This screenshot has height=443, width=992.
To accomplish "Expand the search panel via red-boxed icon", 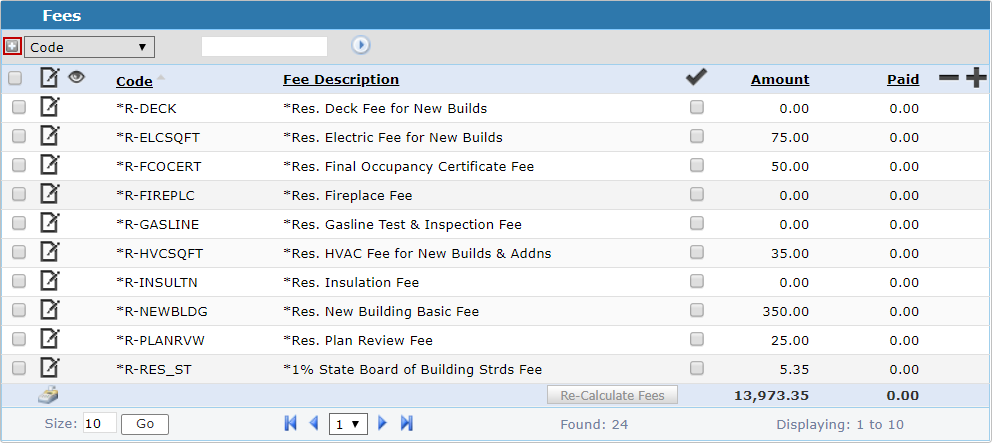I will (x=12, y=46).
